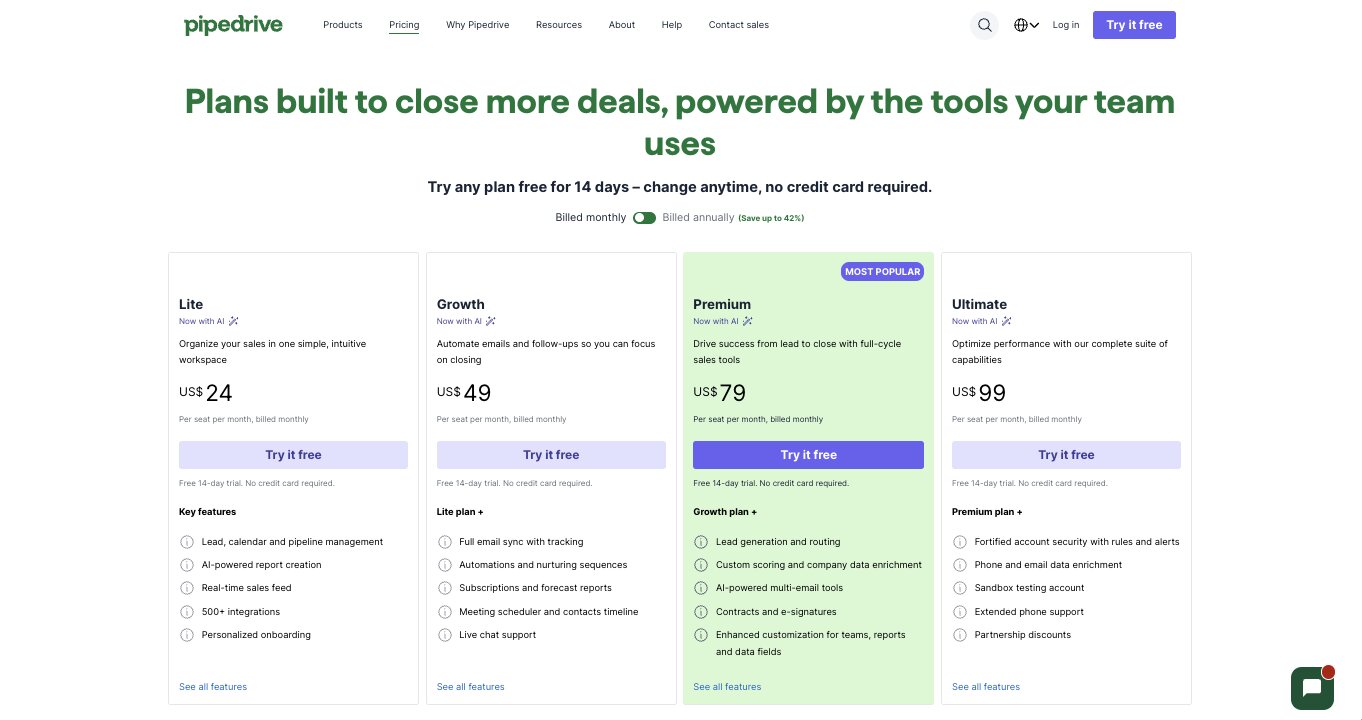Switch billing to annually
The width and height of the screenshot is (1362, 720).
point(644,217)
